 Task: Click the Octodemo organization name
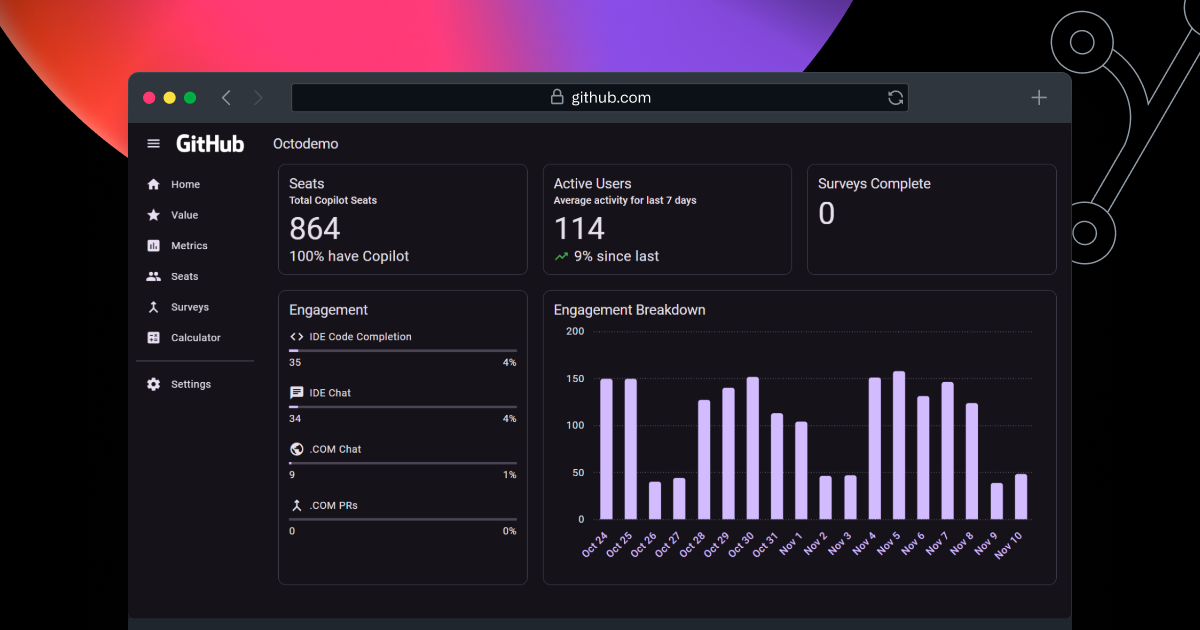point(306,144)
